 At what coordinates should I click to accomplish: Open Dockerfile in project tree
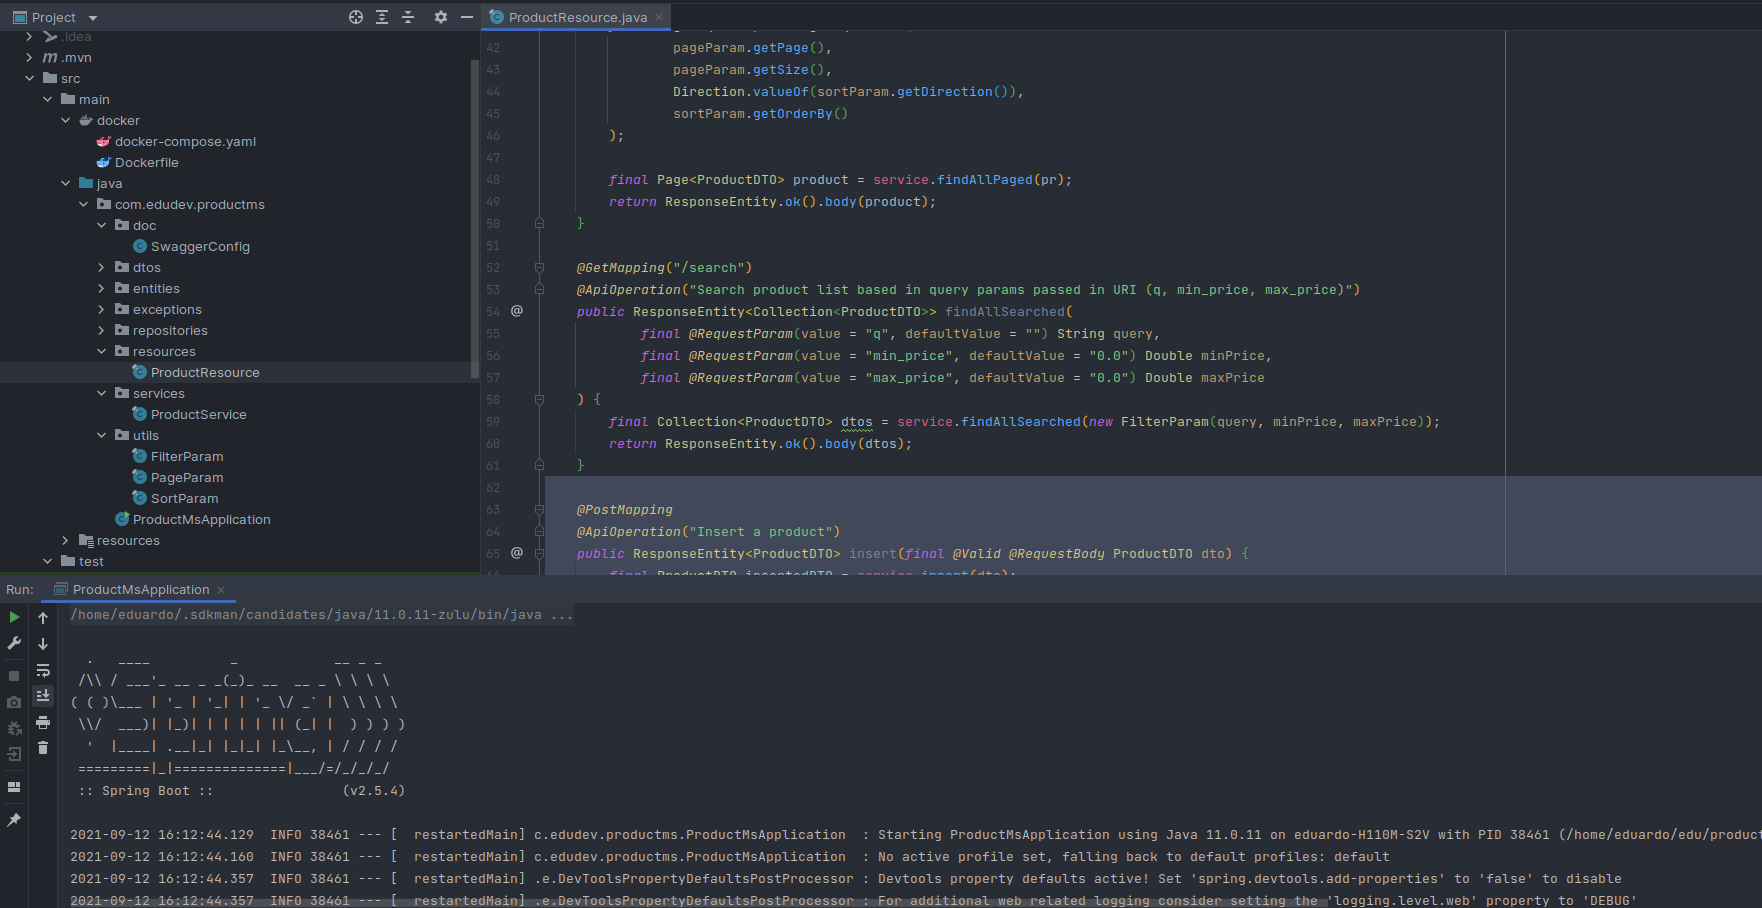click(x=146, y=162)
